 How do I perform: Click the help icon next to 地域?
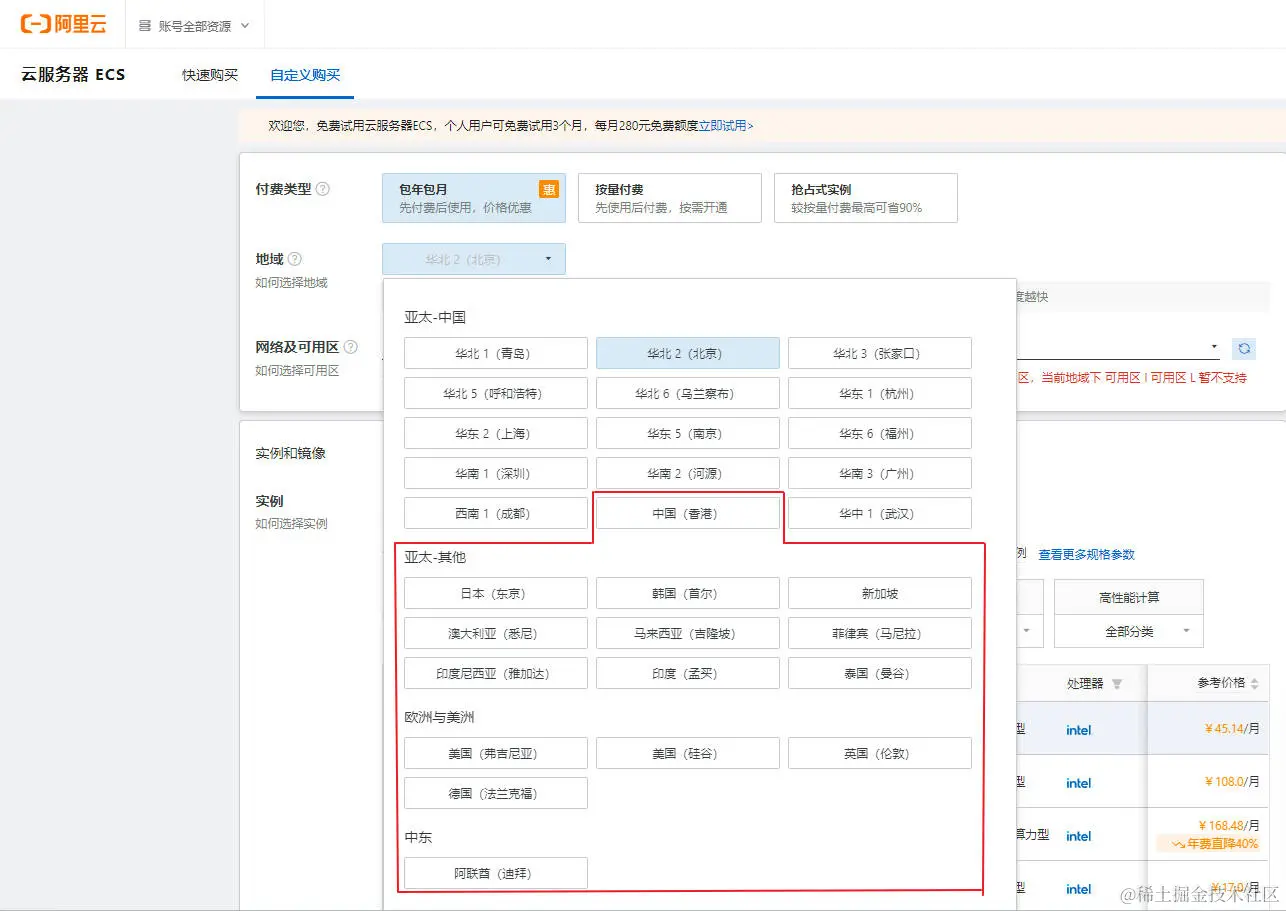(x=295, y=259)
